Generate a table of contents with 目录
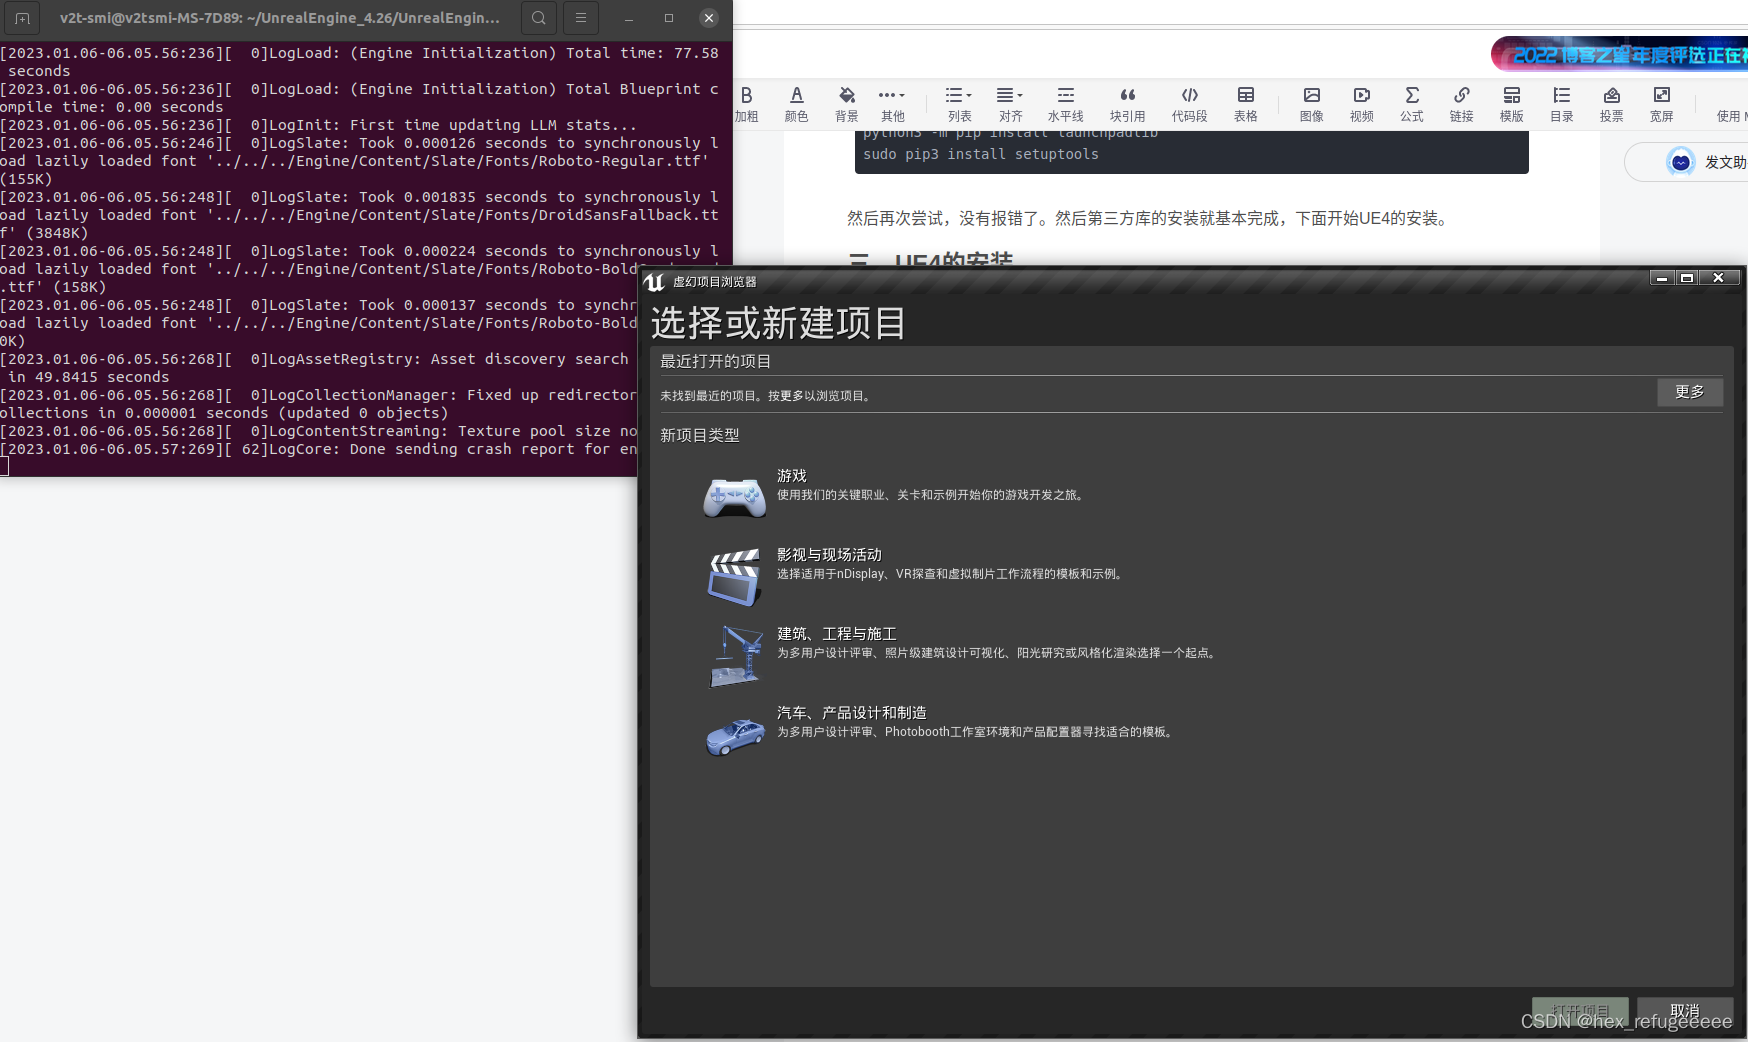Viewport: 1748px width, 1042px height. pyautogui.click(x=1562, y=103)
